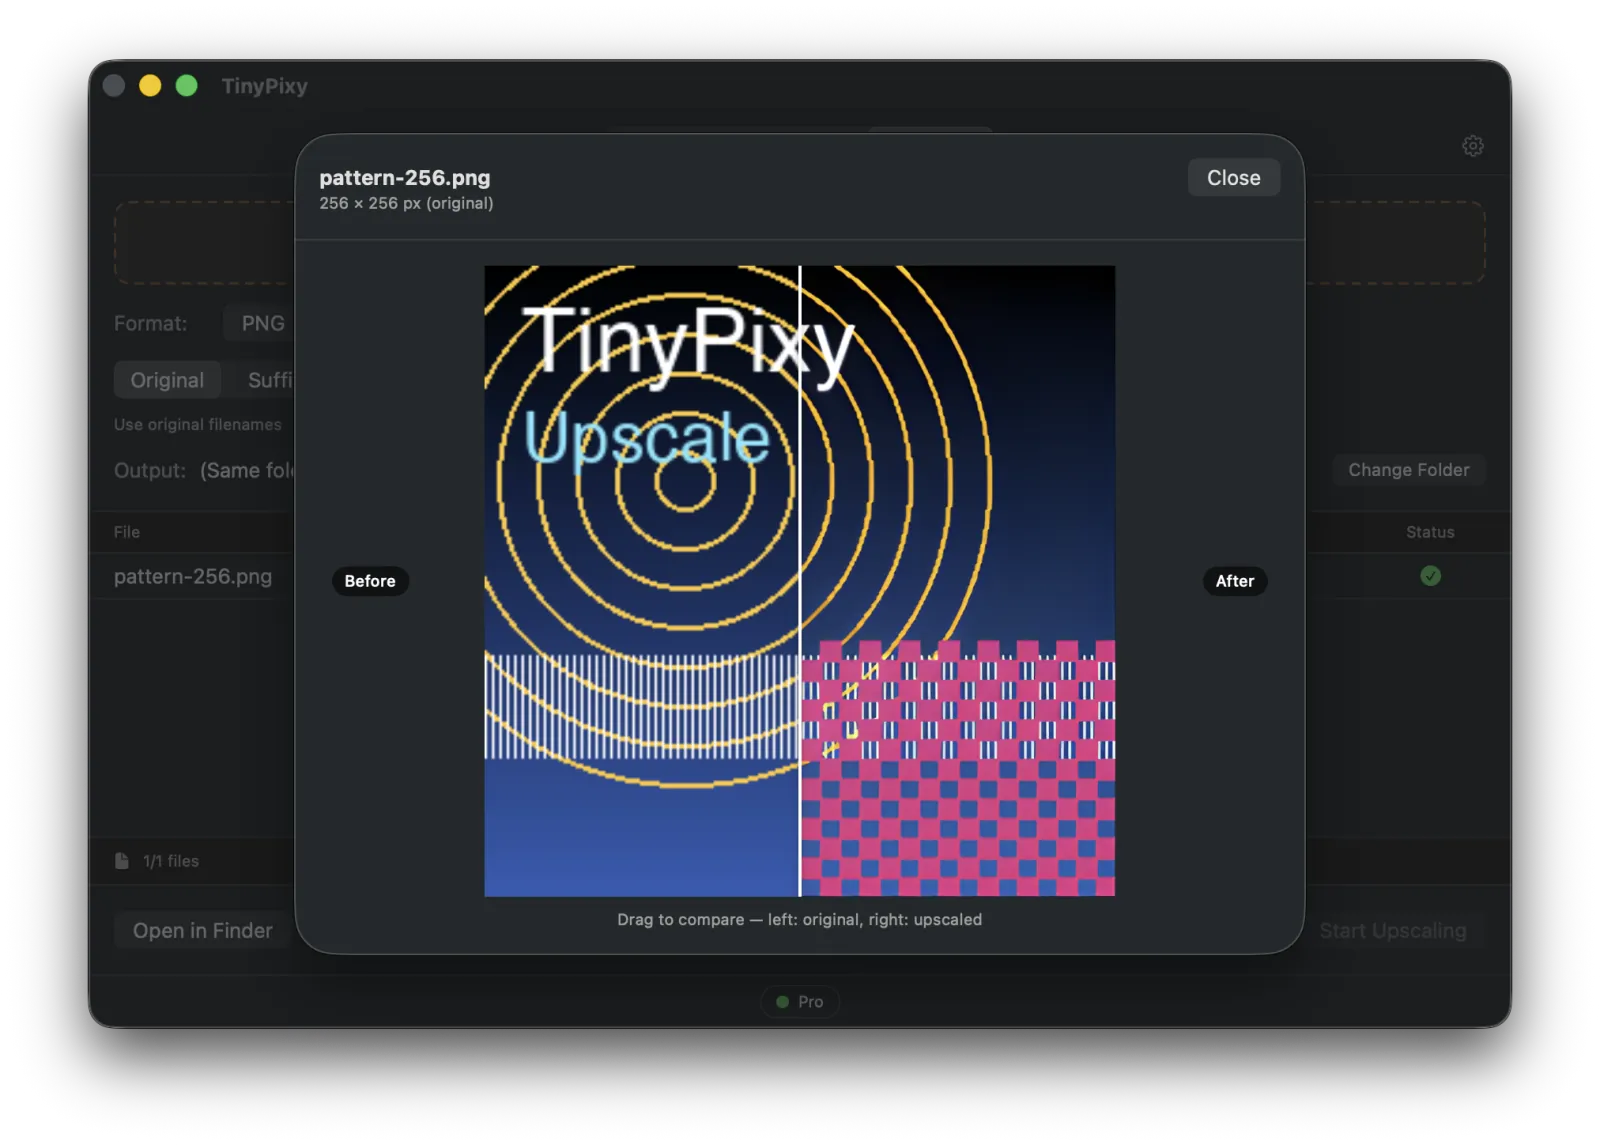The image size is (1600, 1145).
Task: Click the Pro badge at the bottom
Action: [x=800, y=1002]
